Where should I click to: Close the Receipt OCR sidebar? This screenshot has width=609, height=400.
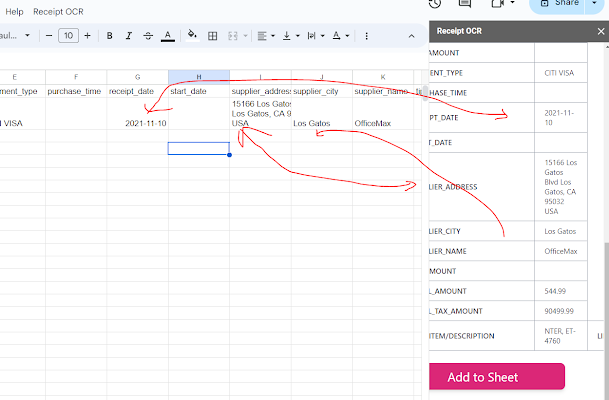[601, 31]
